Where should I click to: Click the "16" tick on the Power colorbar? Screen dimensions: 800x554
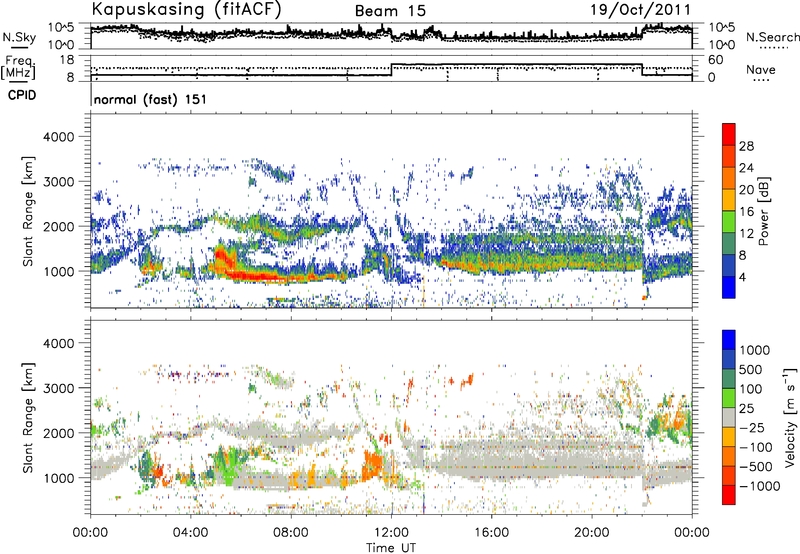click(x=746, y=212)
